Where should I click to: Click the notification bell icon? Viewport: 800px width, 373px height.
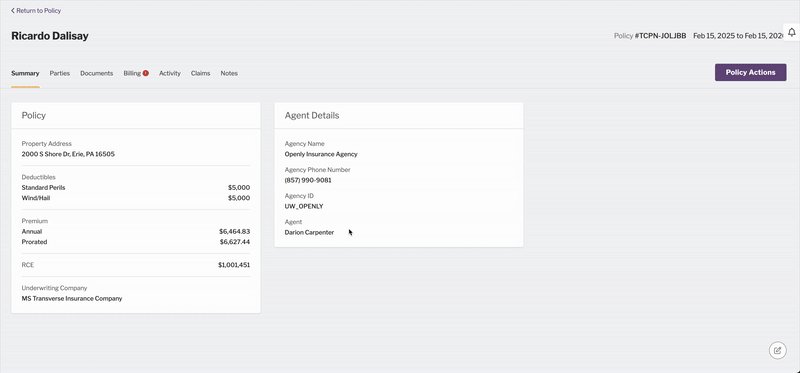pyautogui.click(x=791, y=32)
